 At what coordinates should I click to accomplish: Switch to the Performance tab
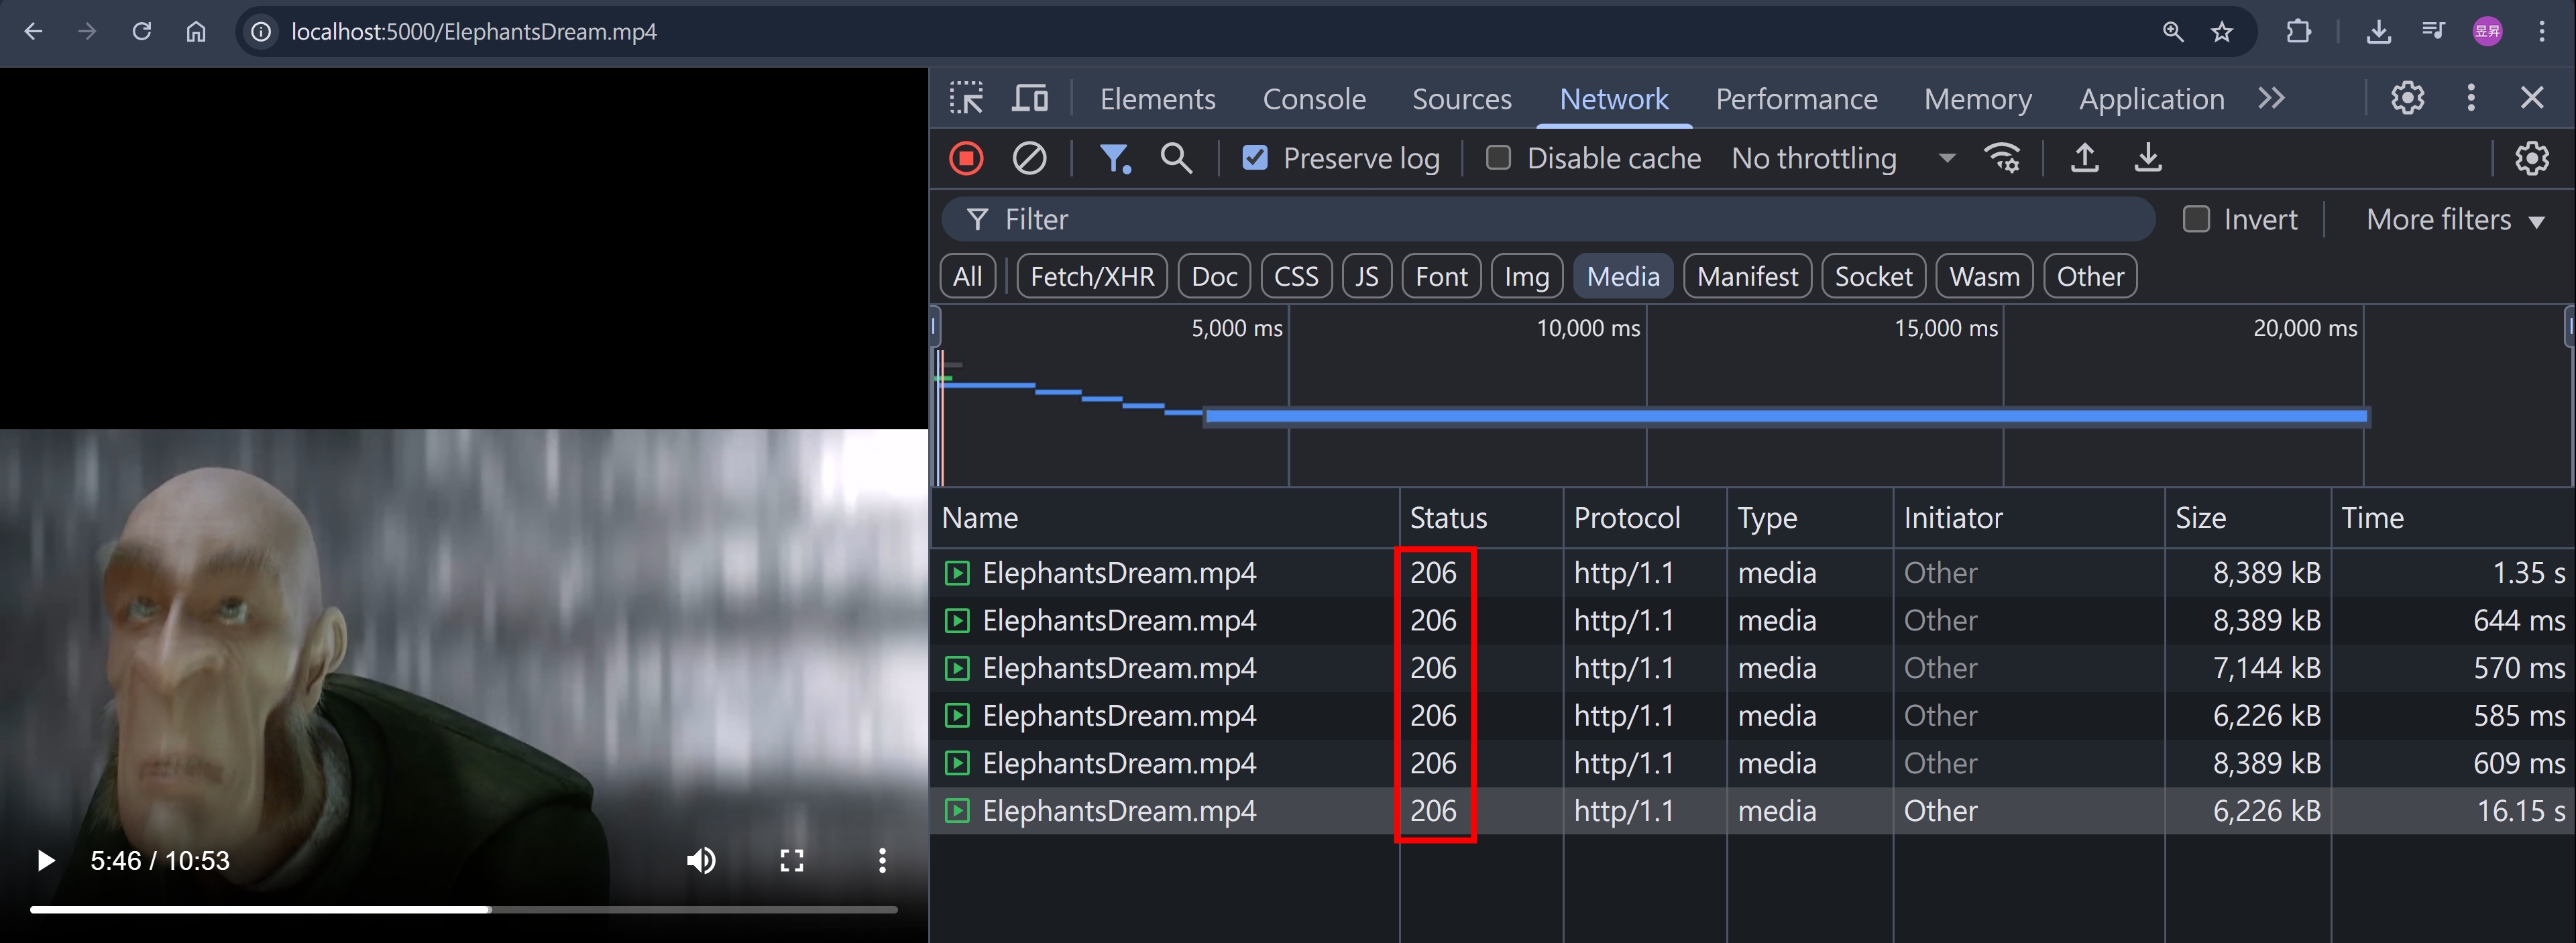1797,99
